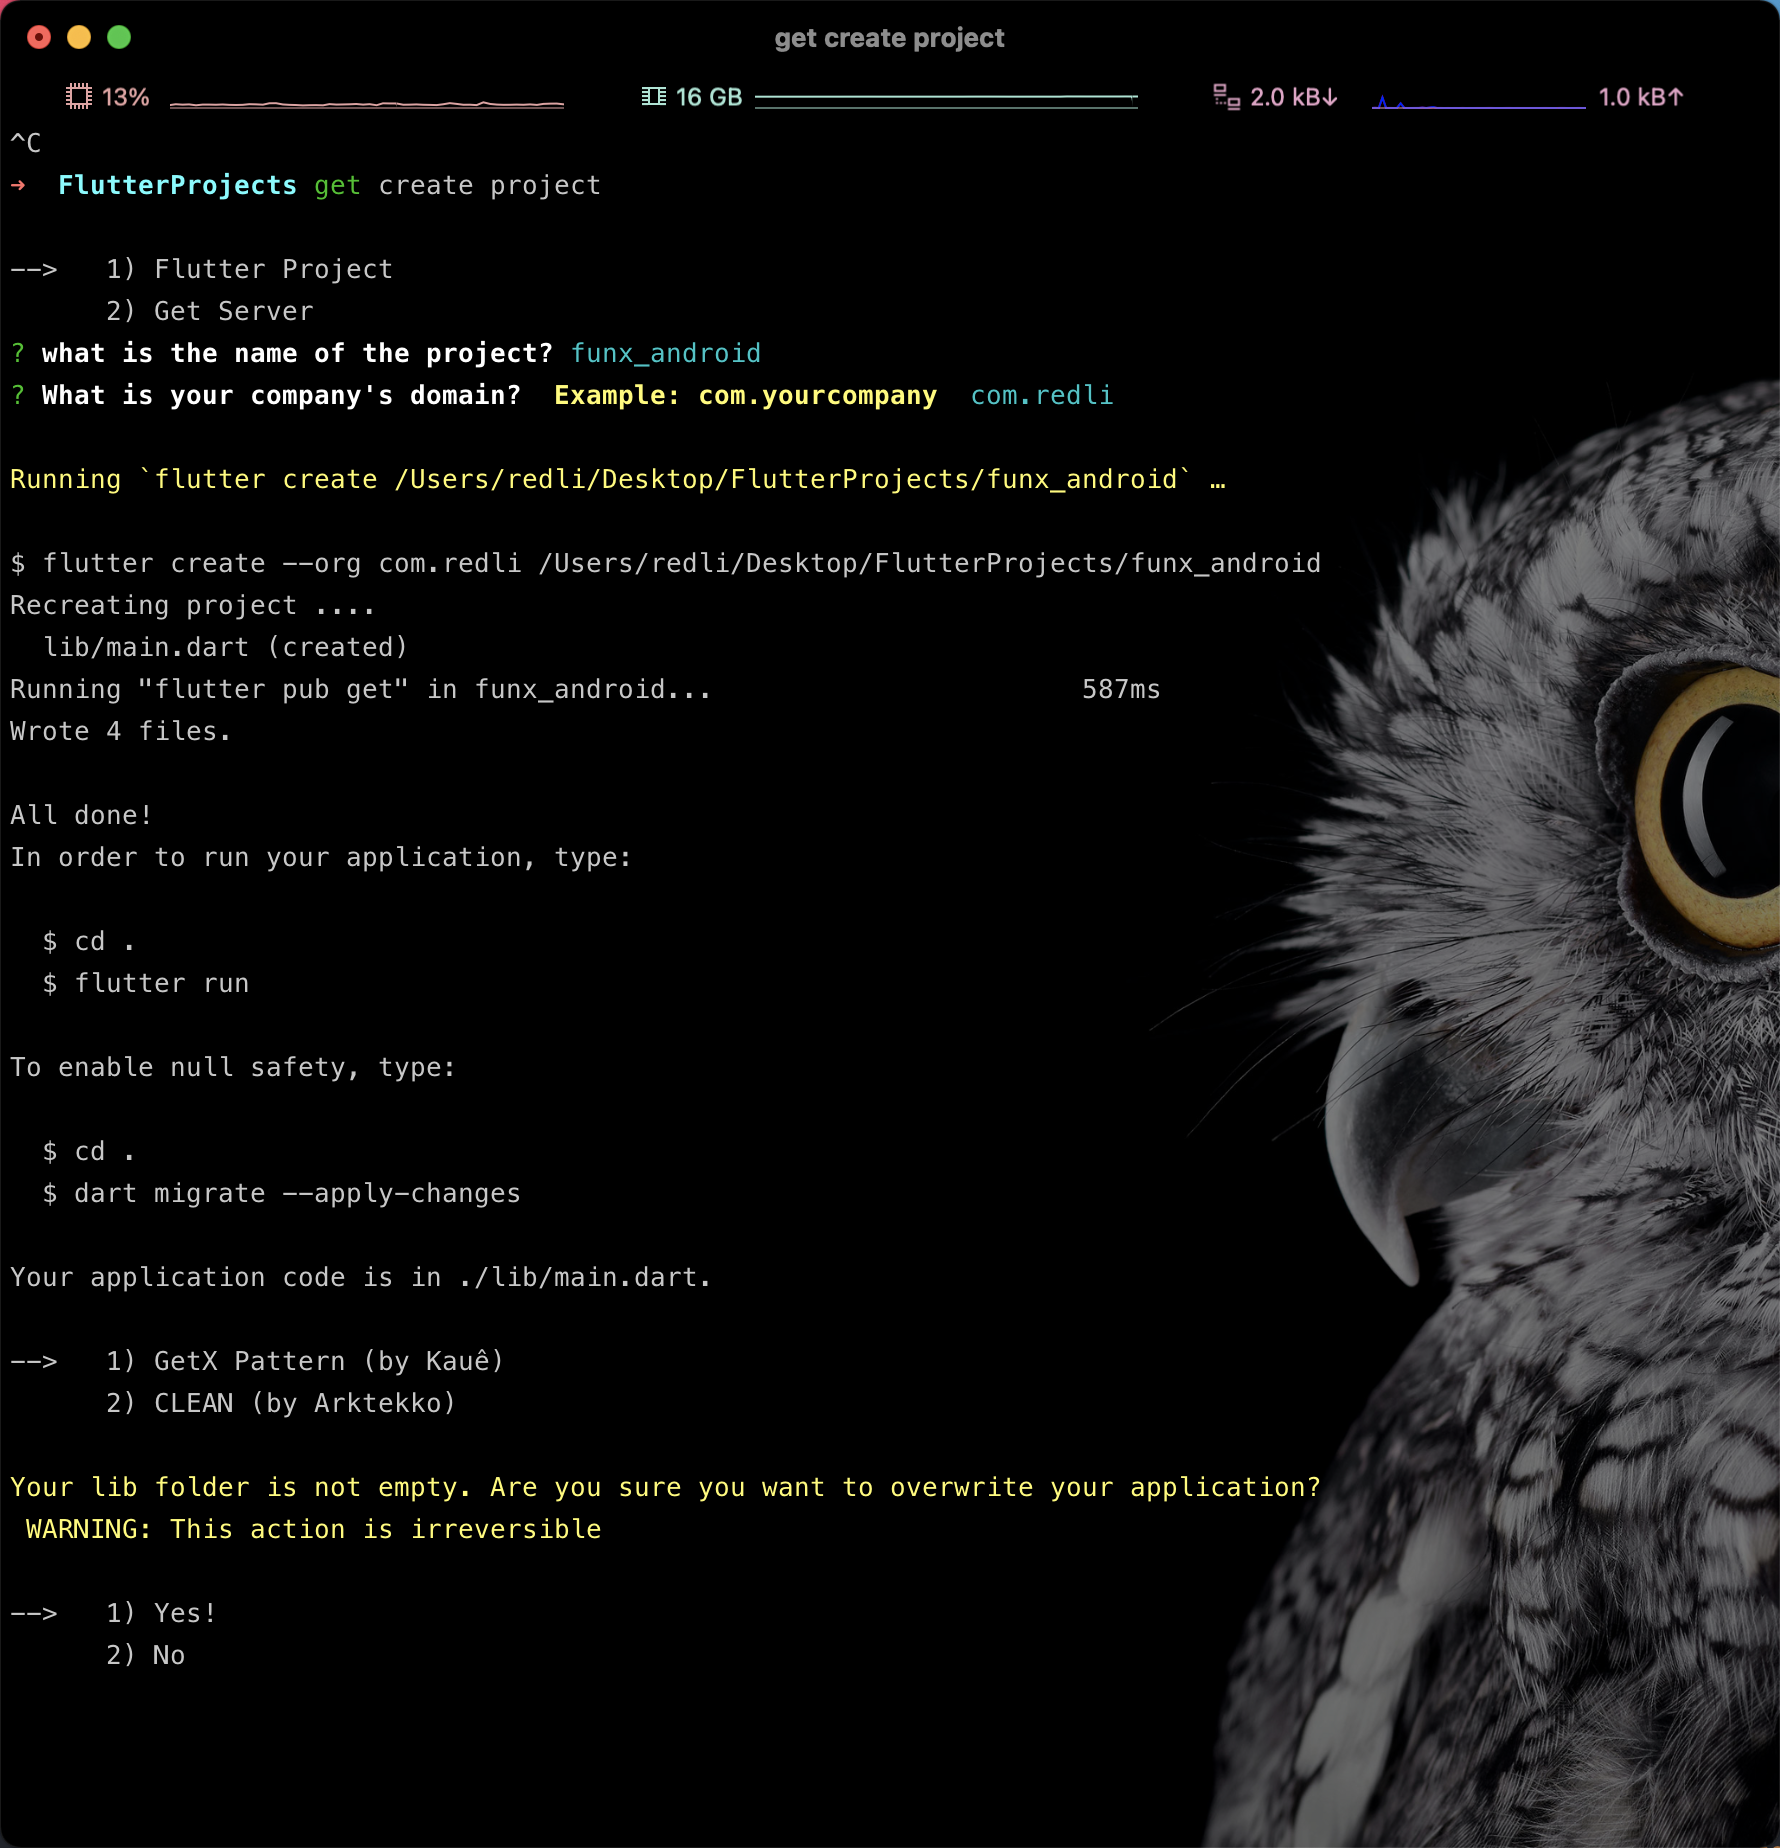This screenshot has width=1780, height=1848.
Task: Zoom the terminal using the green button
Action: pos(119,38)
